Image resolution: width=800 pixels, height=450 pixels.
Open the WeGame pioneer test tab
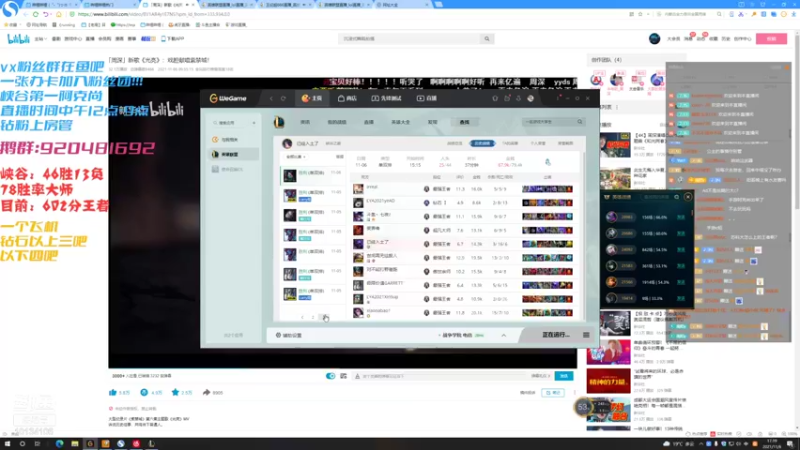(x=386, y=98)
